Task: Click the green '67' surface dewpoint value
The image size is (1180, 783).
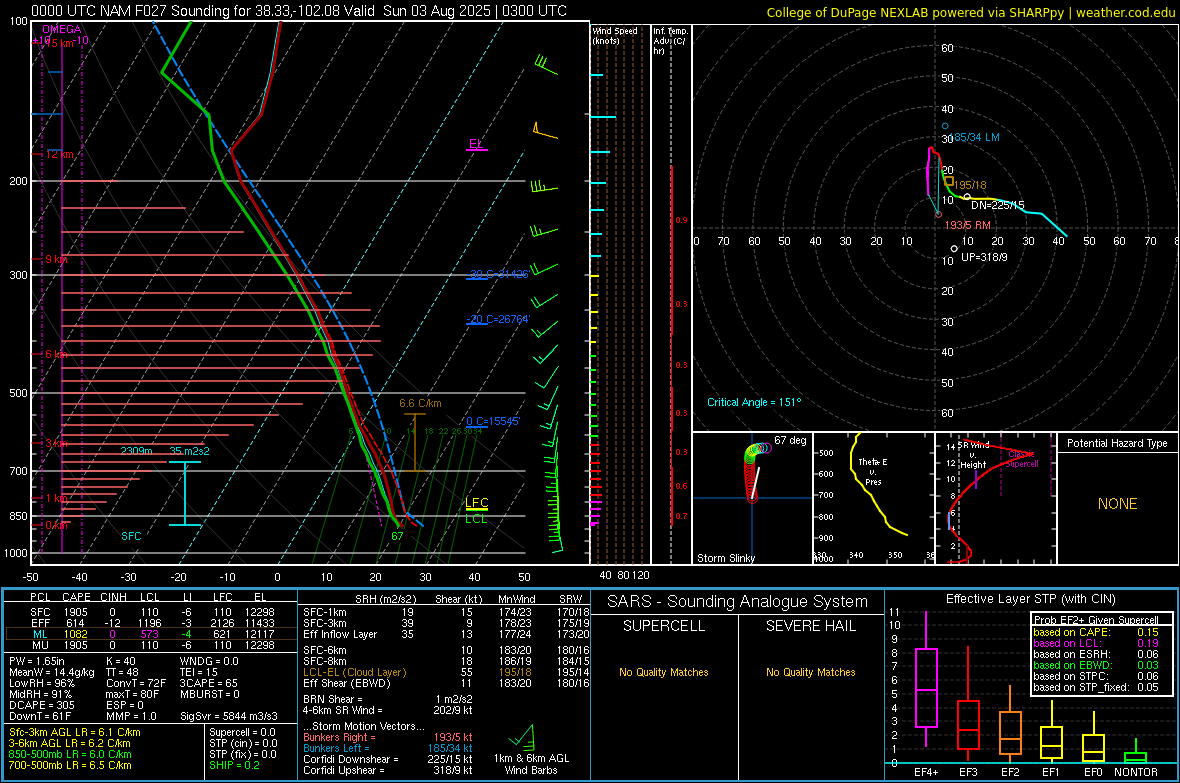Action: click(397, 536)
